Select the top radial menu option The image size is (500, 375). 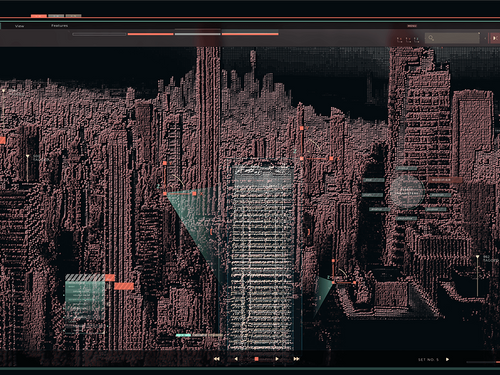[x=407, y=169]
